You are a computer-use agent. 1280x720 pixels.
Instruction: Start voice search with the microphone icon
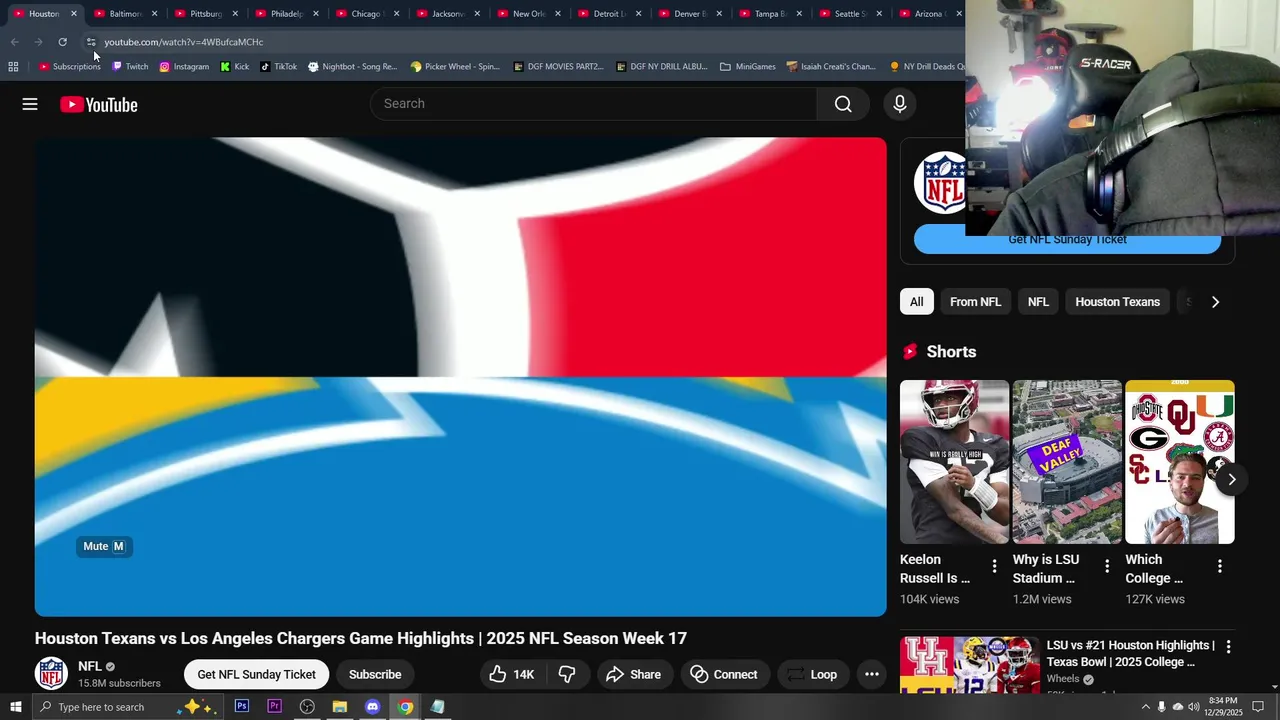click(x=899, y=104)
